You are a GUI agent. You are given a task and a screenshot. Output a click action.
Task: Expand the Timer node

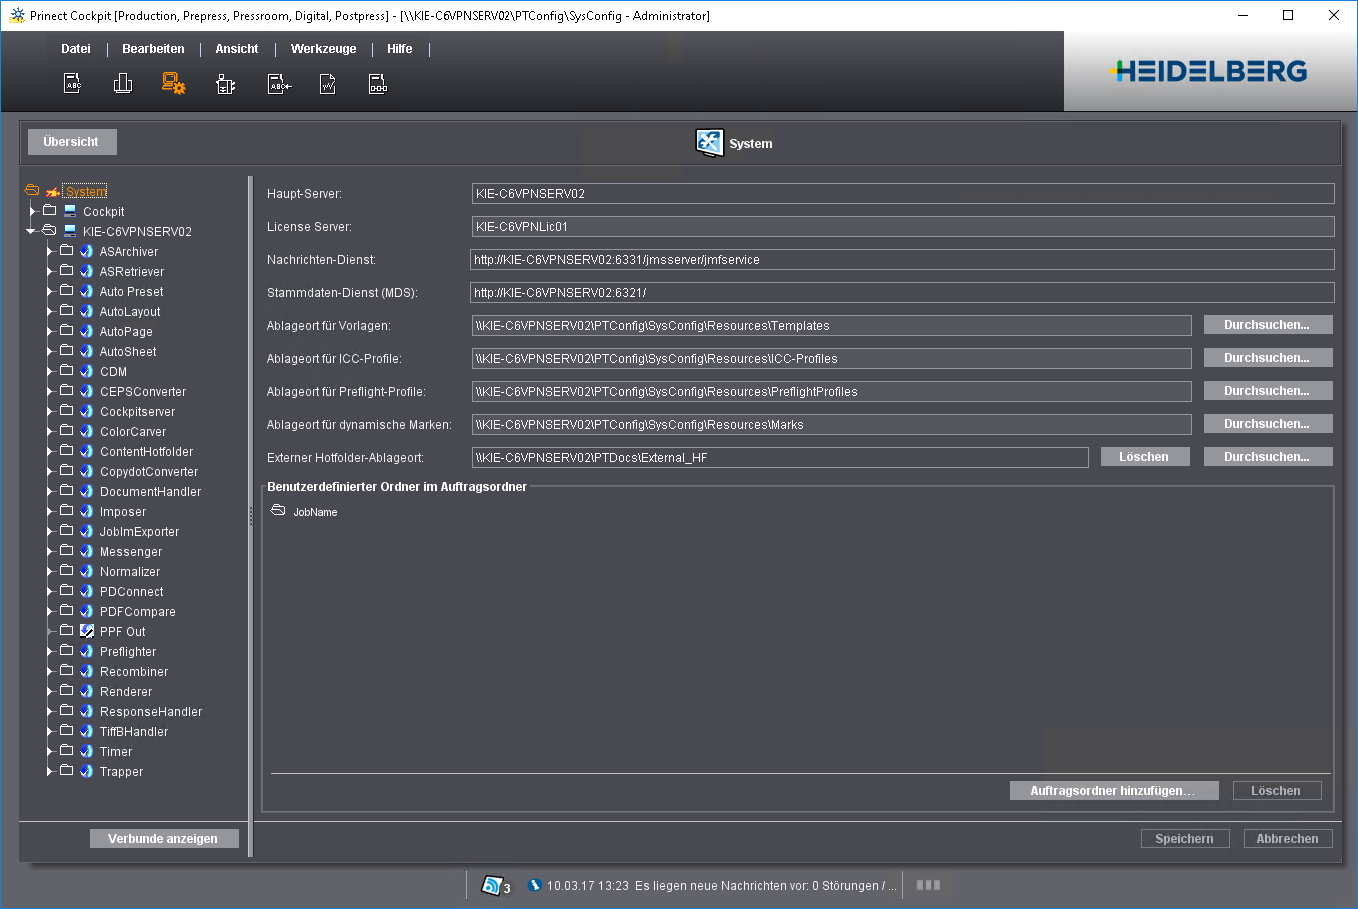50,751
